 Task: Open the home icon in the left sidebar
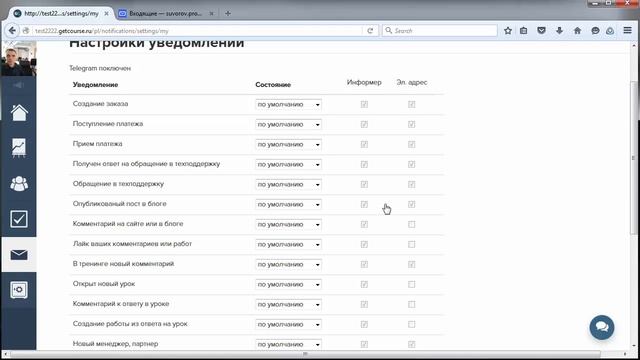click(19, 113)
